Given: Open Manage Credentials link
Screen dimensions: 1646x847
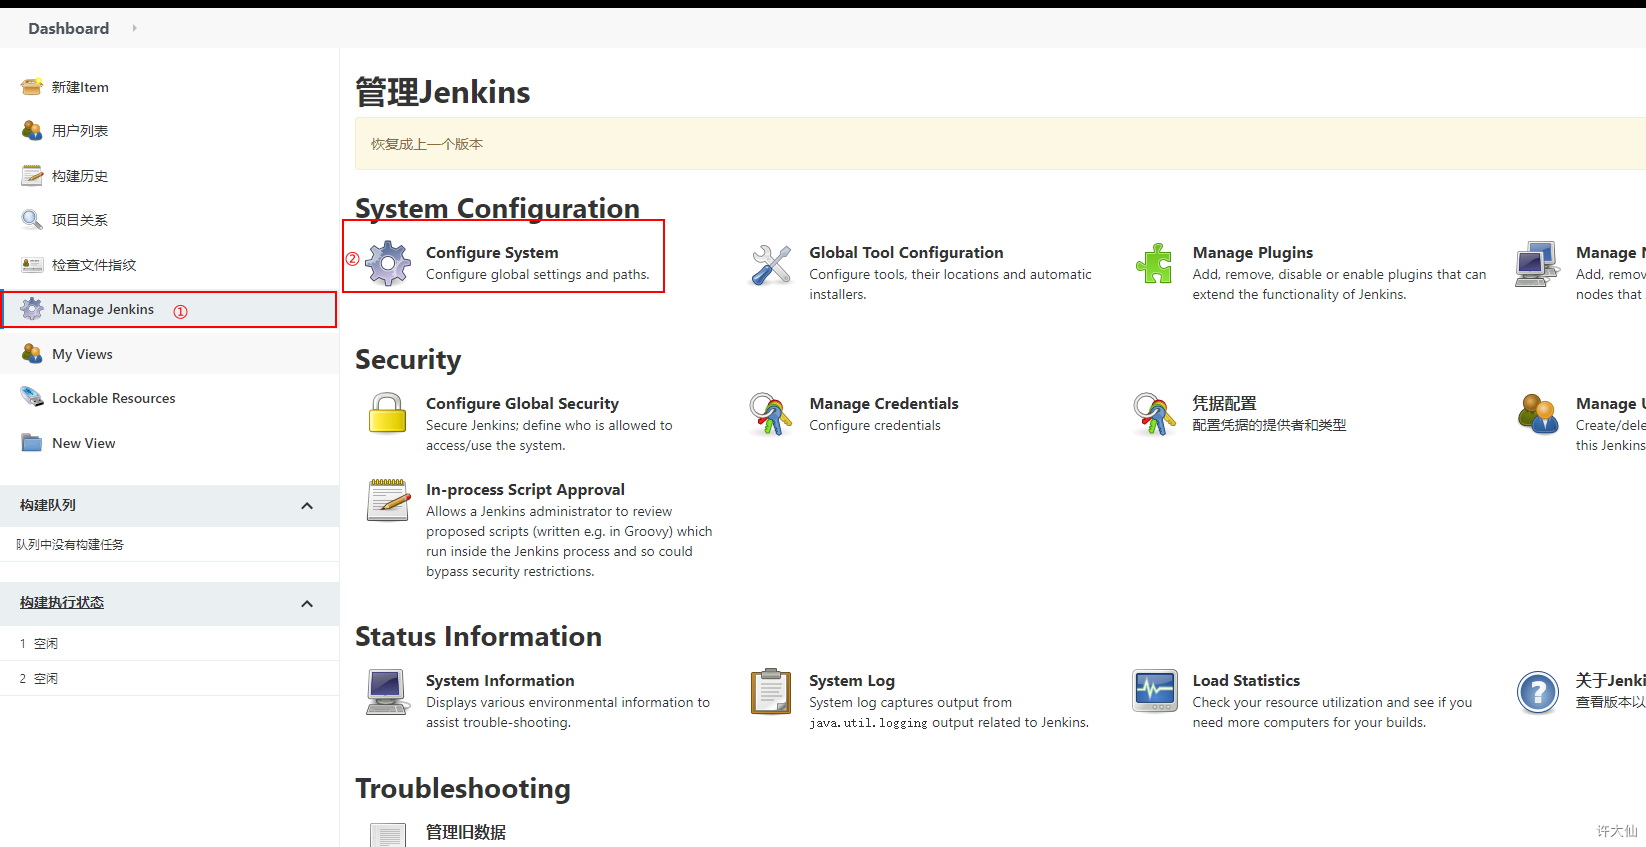Looking at the screenshot, I should [884, 404].
